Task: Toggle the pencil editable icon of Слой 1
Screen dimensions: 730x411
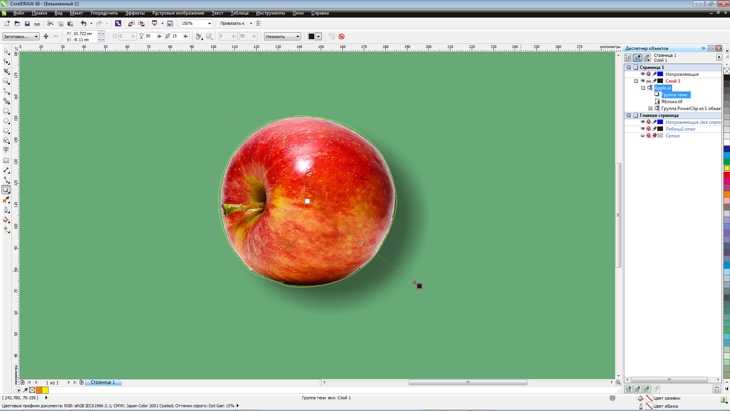Action: click(x=654, y=81)
